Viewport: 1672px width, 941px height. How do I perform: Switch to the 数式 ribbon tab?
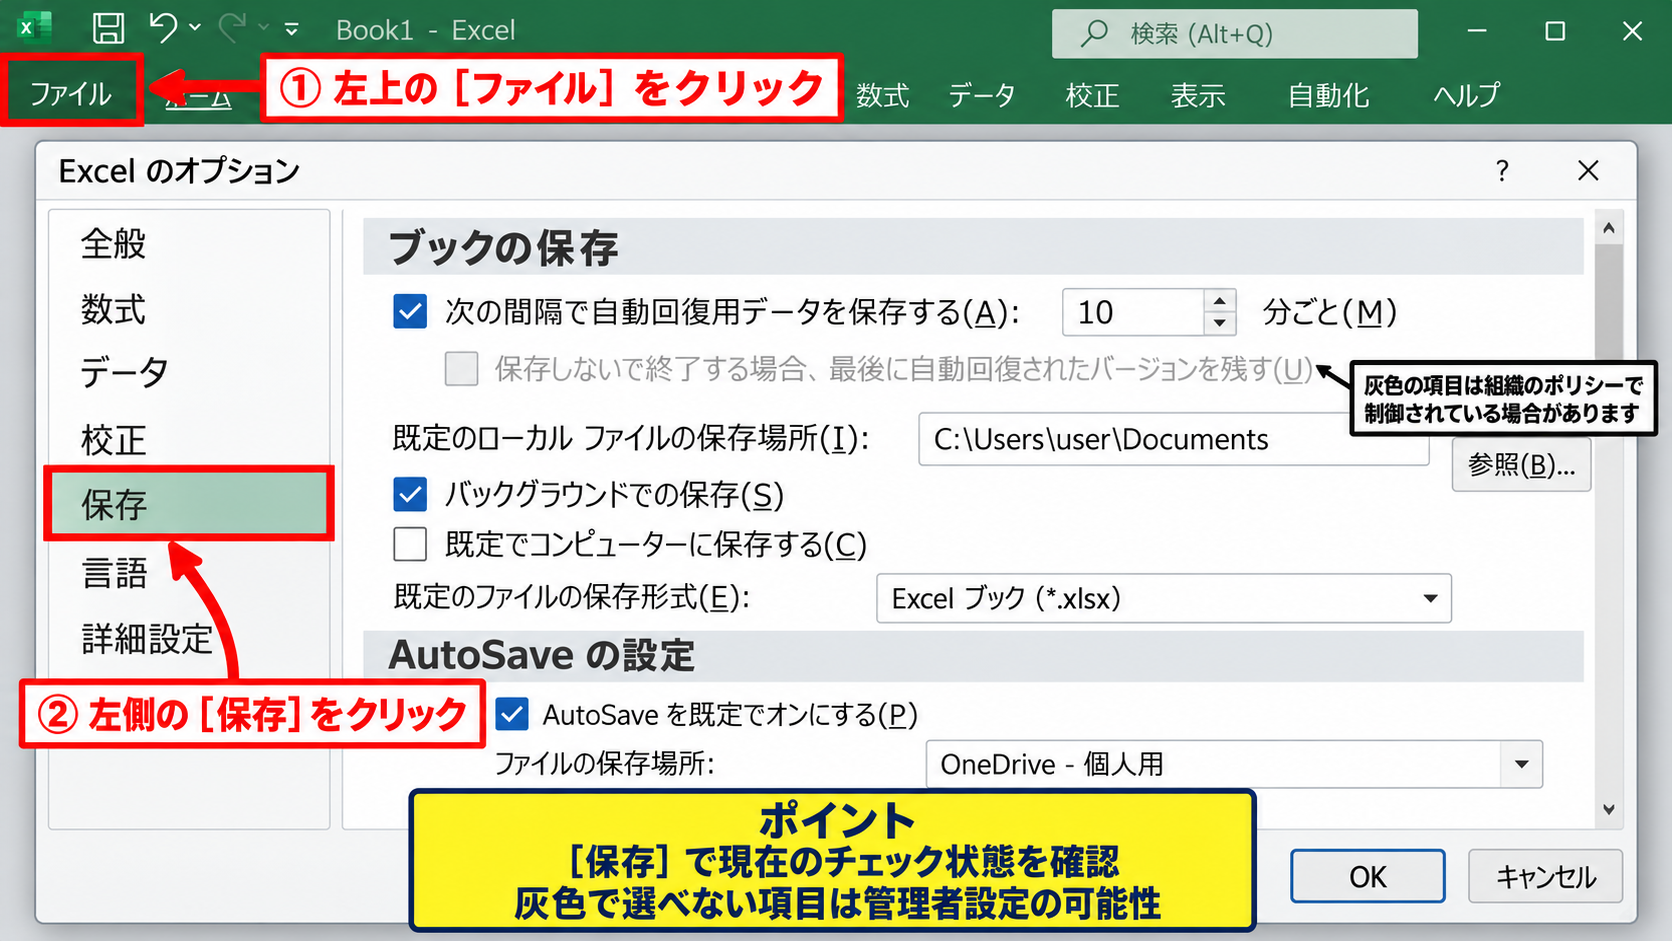[882, 95]
